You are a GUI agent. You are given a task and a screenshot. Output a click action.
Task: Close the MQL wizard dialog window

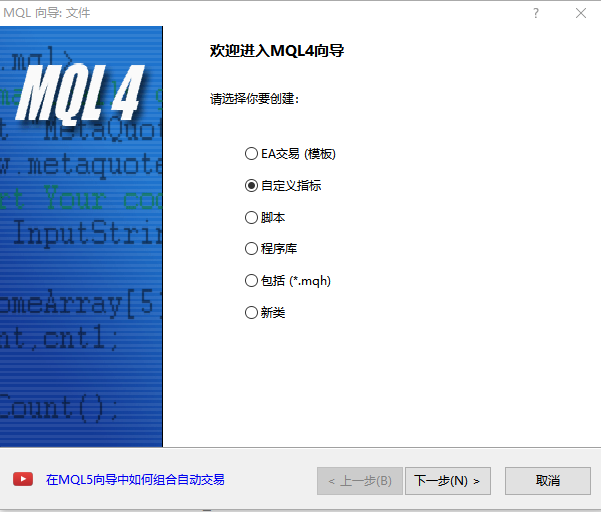[x=581, y=13]
